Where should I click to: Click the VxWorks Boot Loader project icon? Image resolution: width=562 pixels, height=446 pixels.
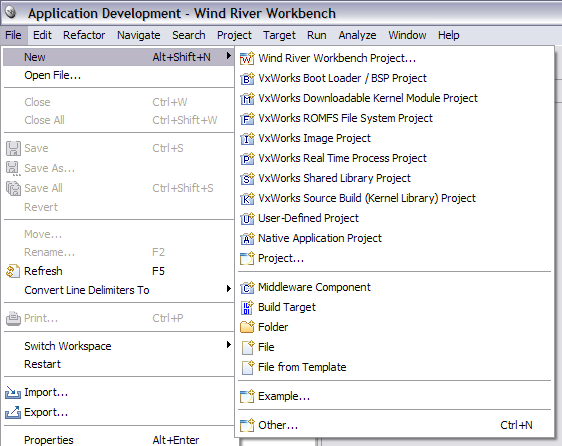247,78
